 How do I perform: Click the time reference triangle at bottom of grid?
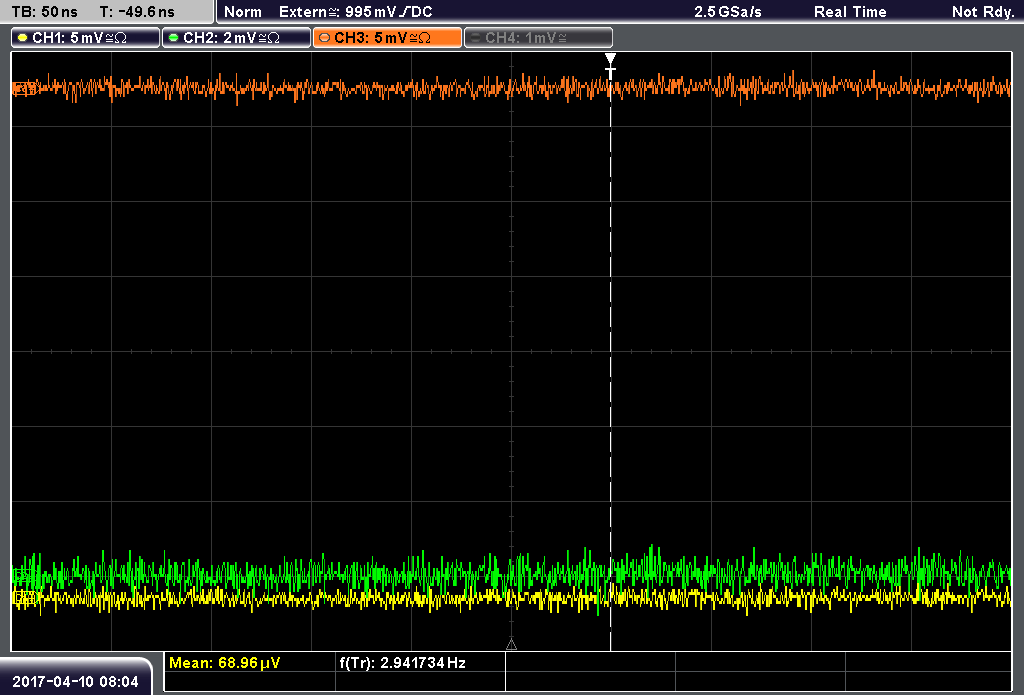[511, 644]
